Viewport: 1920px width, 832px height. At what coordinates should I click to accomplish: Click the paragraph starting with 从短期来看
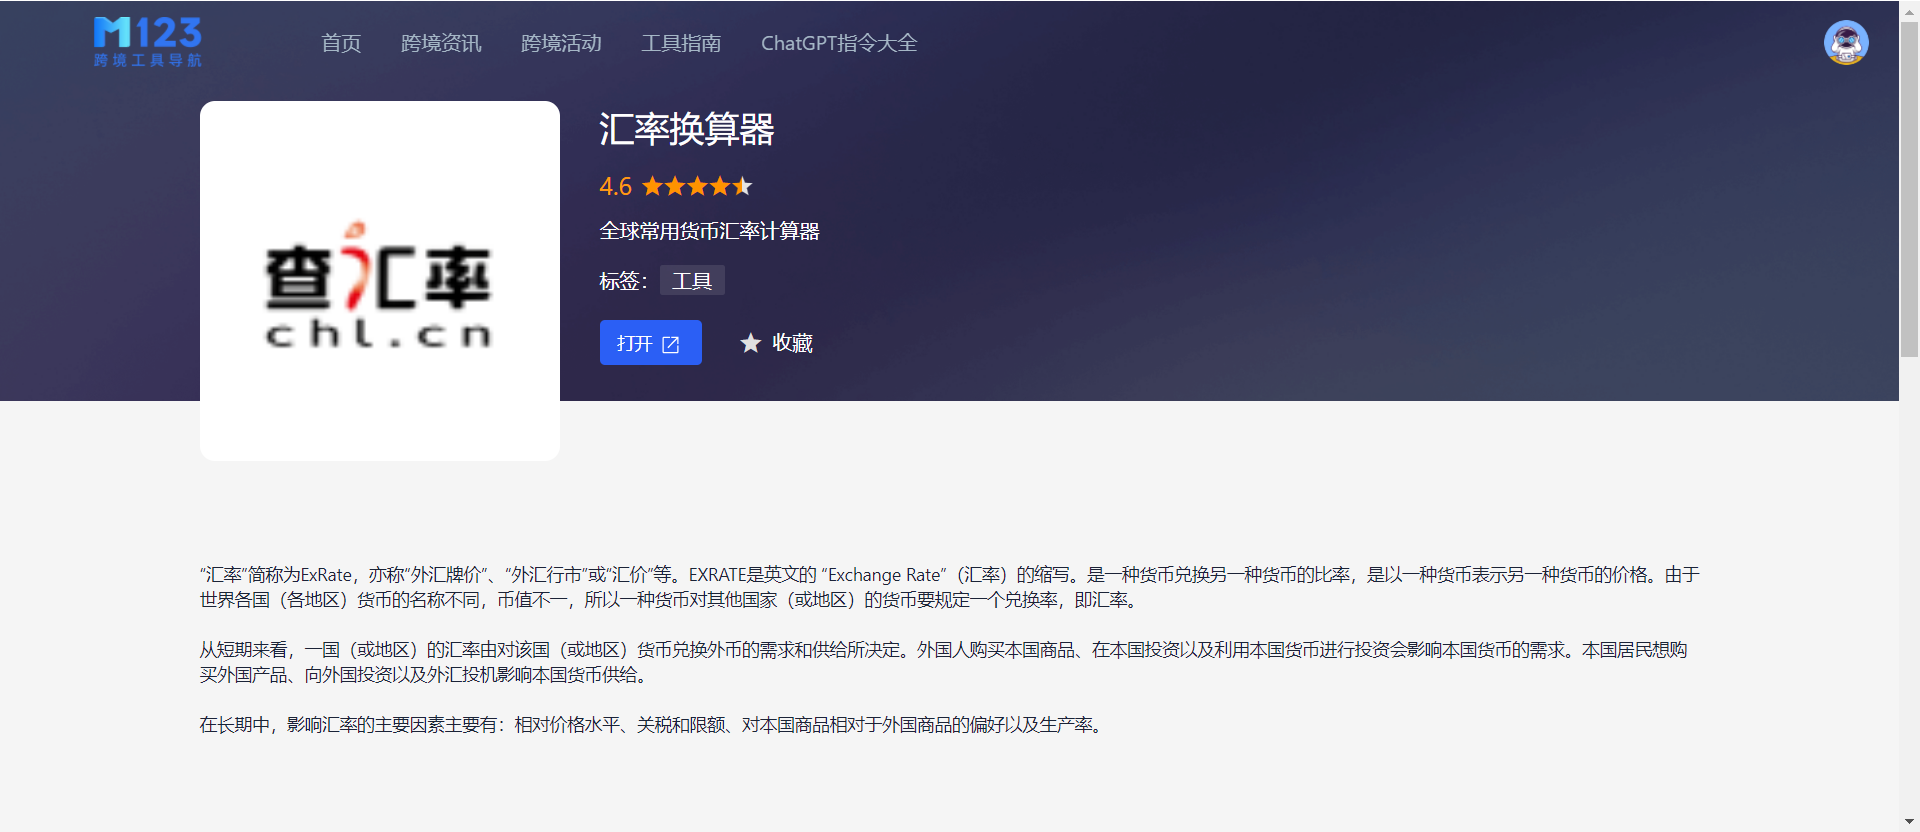coord(943,662)
